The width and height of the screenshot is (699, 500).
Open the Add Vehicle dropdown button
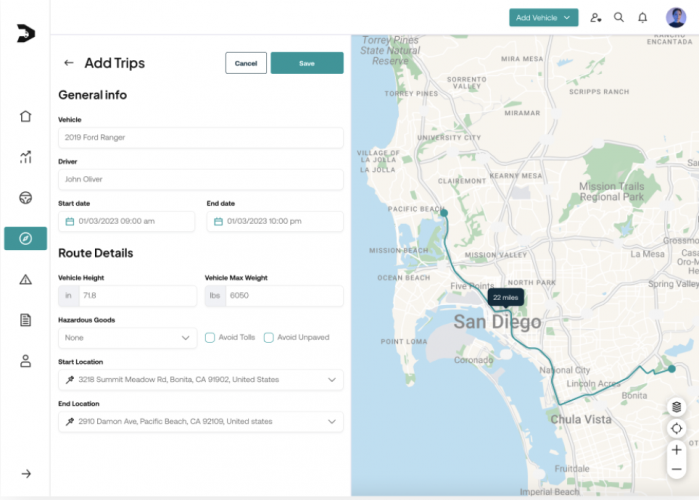pyautogui.click(x=543, y=17)
